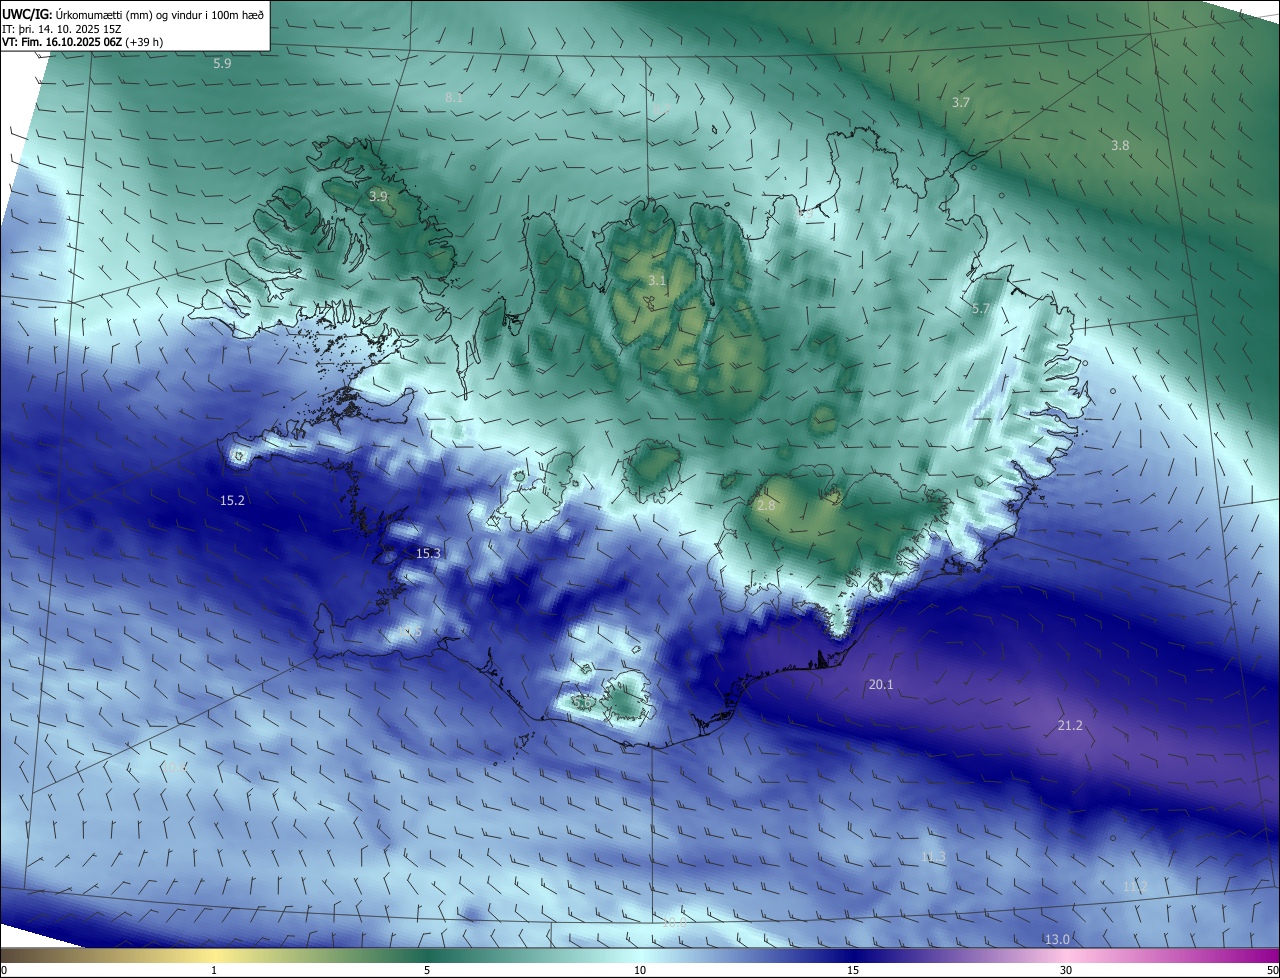Click the 3.9 value over the Westfjords

click(377, 196)
